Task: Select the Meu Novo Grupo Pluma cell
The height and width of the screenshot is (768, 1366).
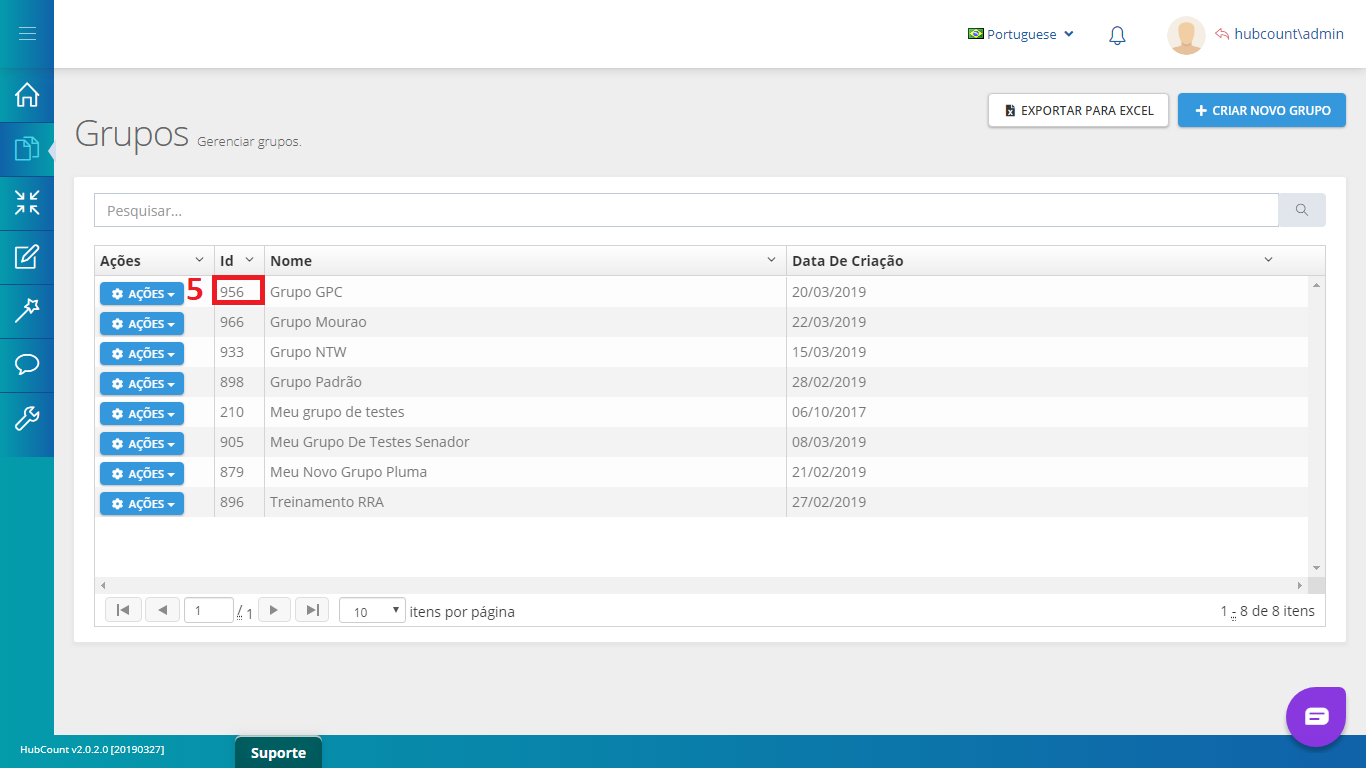Action: 525,472
